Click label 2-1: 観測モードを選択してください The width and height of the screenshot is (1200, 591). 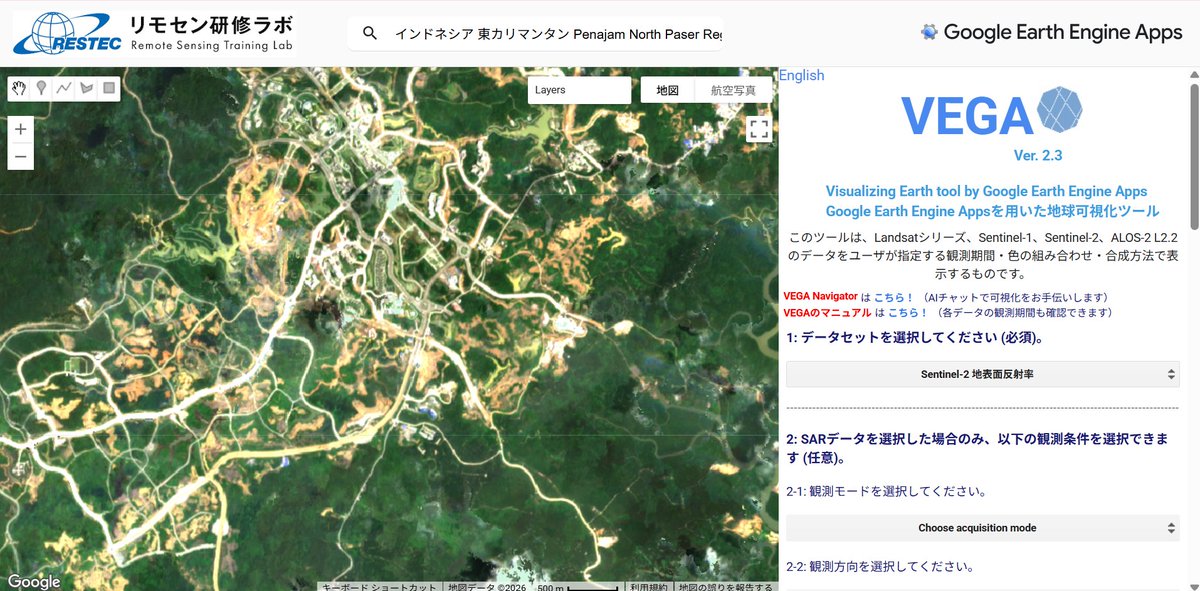[x=886, y=491]
